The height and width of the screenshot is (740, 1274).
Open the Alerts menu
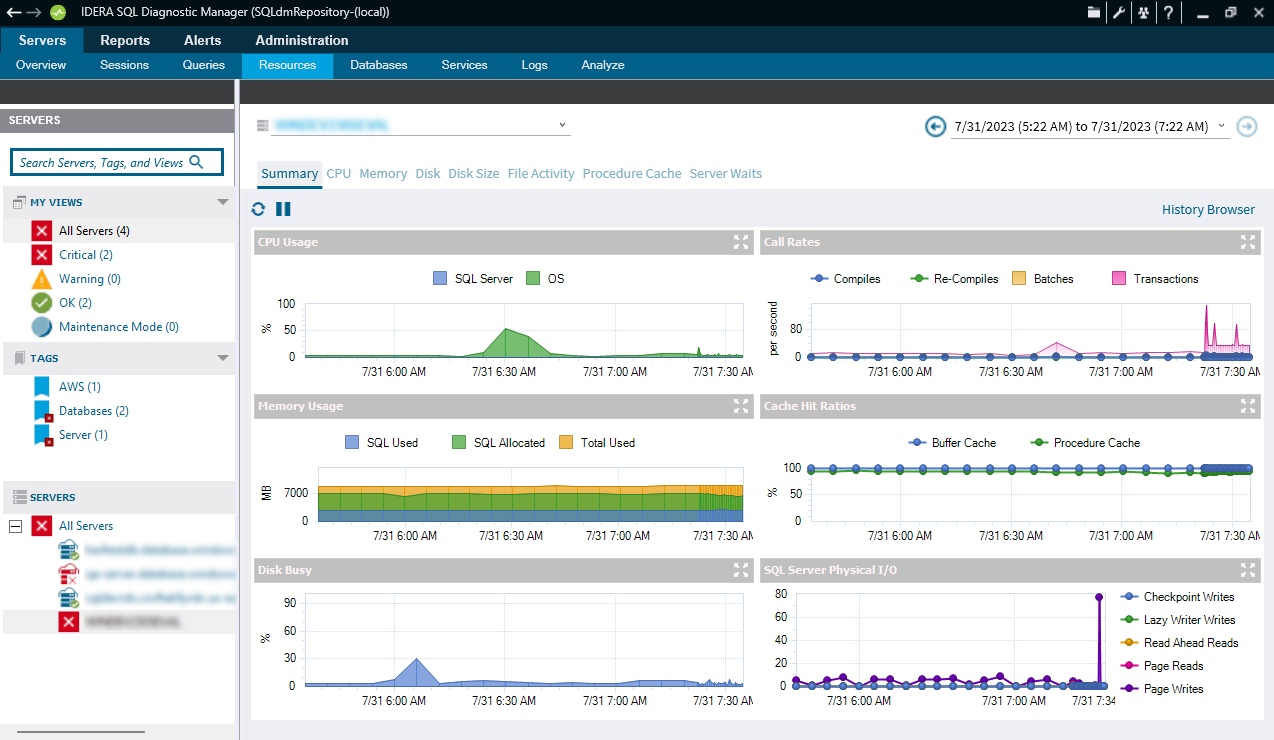pos(202,41)
